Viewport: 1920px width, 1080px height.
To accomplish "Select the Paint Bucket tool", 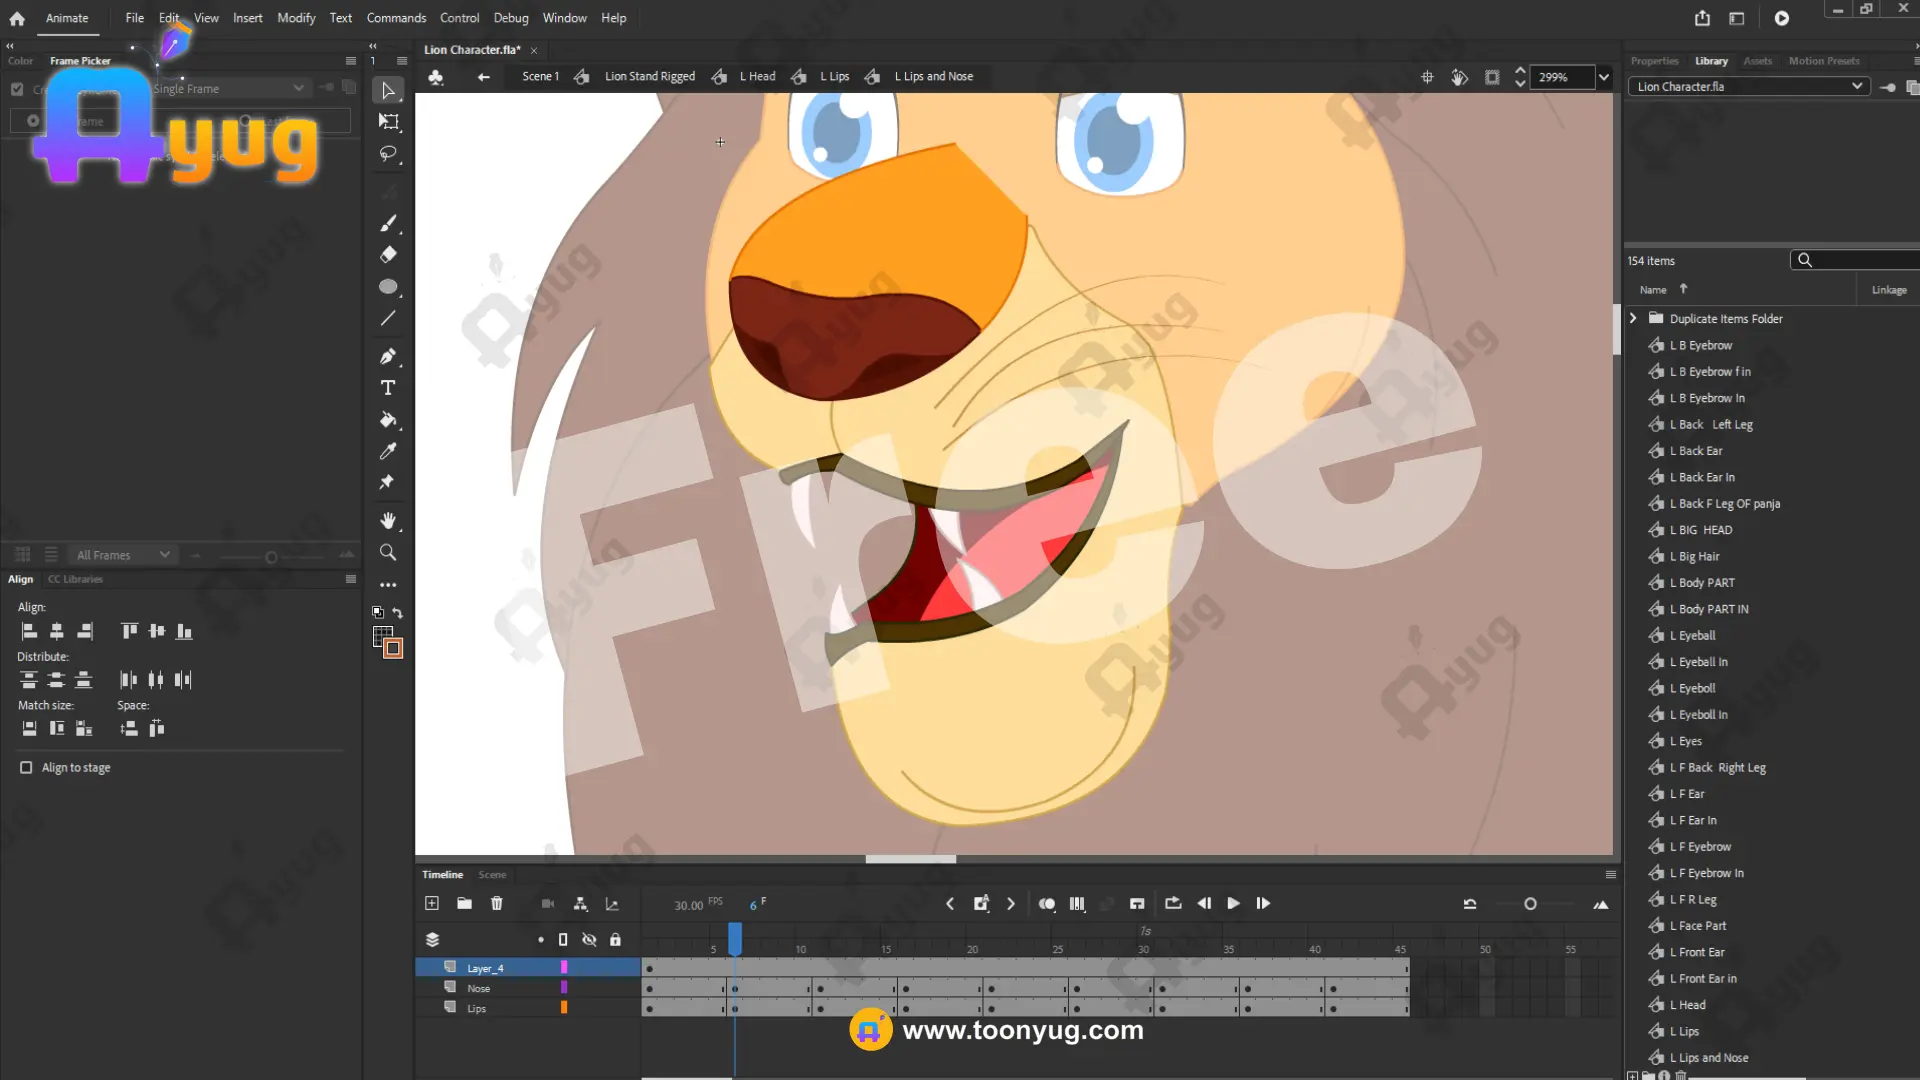I will tap(388, 420).
